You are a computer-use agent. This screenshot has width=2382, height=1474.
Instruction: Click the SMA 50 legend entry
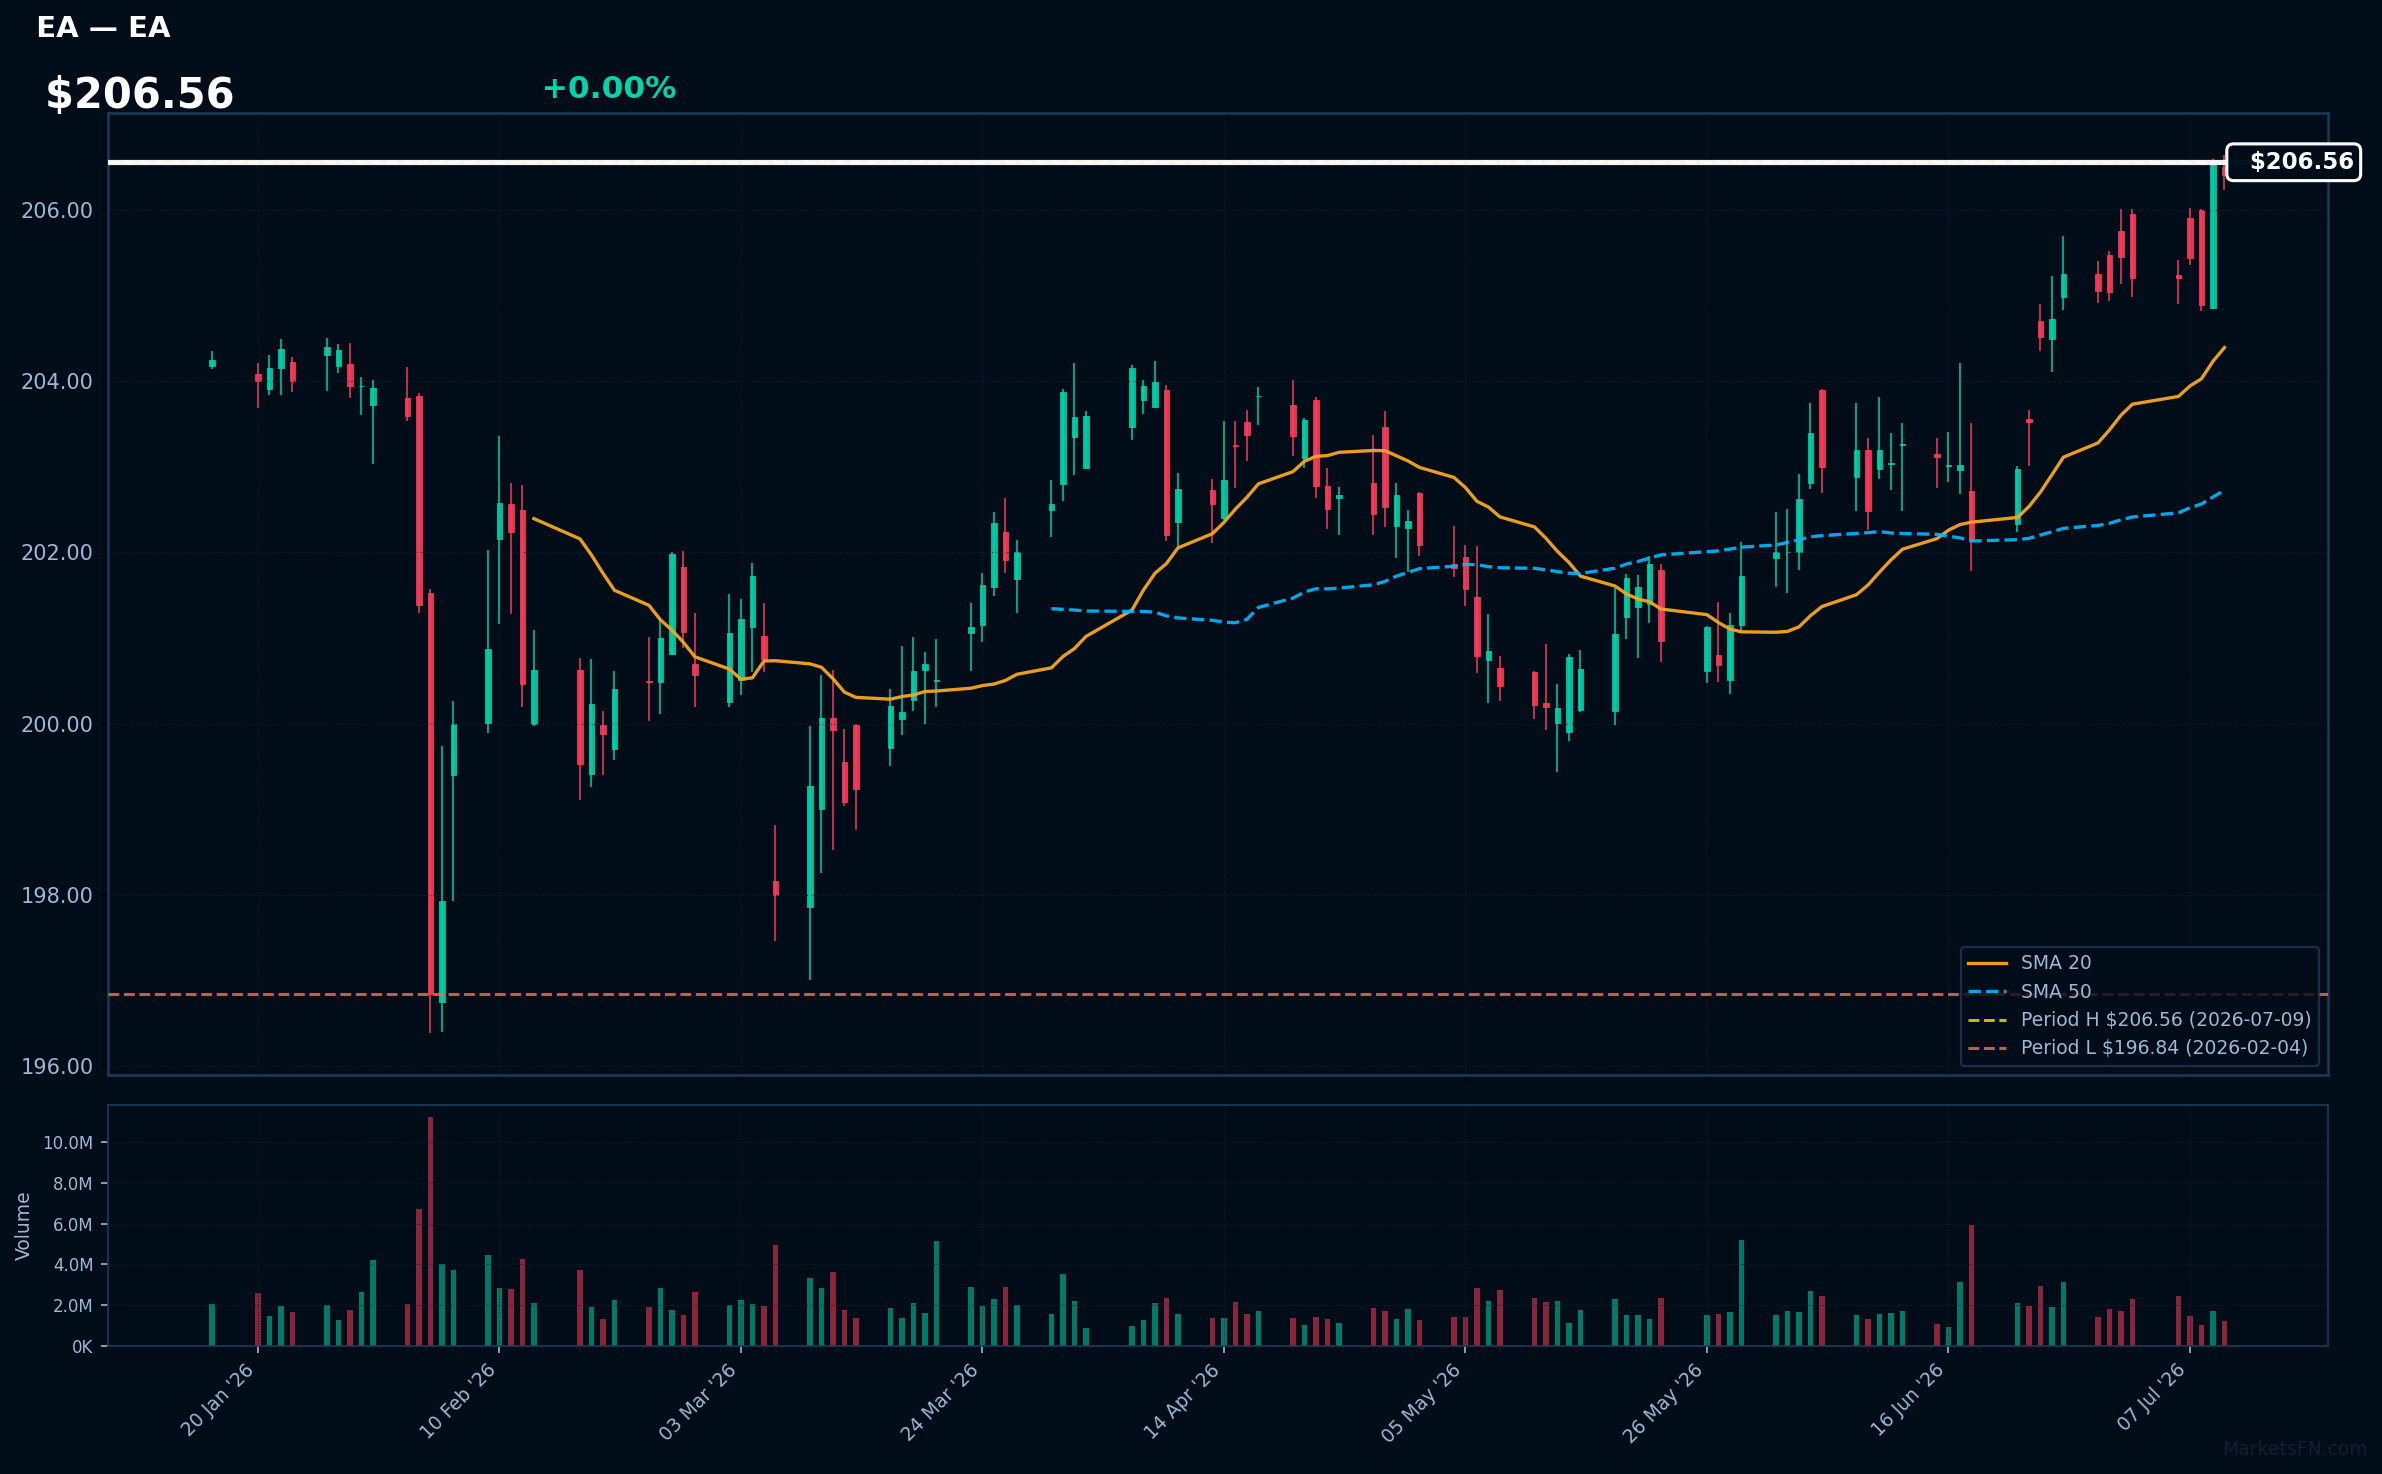[2029, 992]
